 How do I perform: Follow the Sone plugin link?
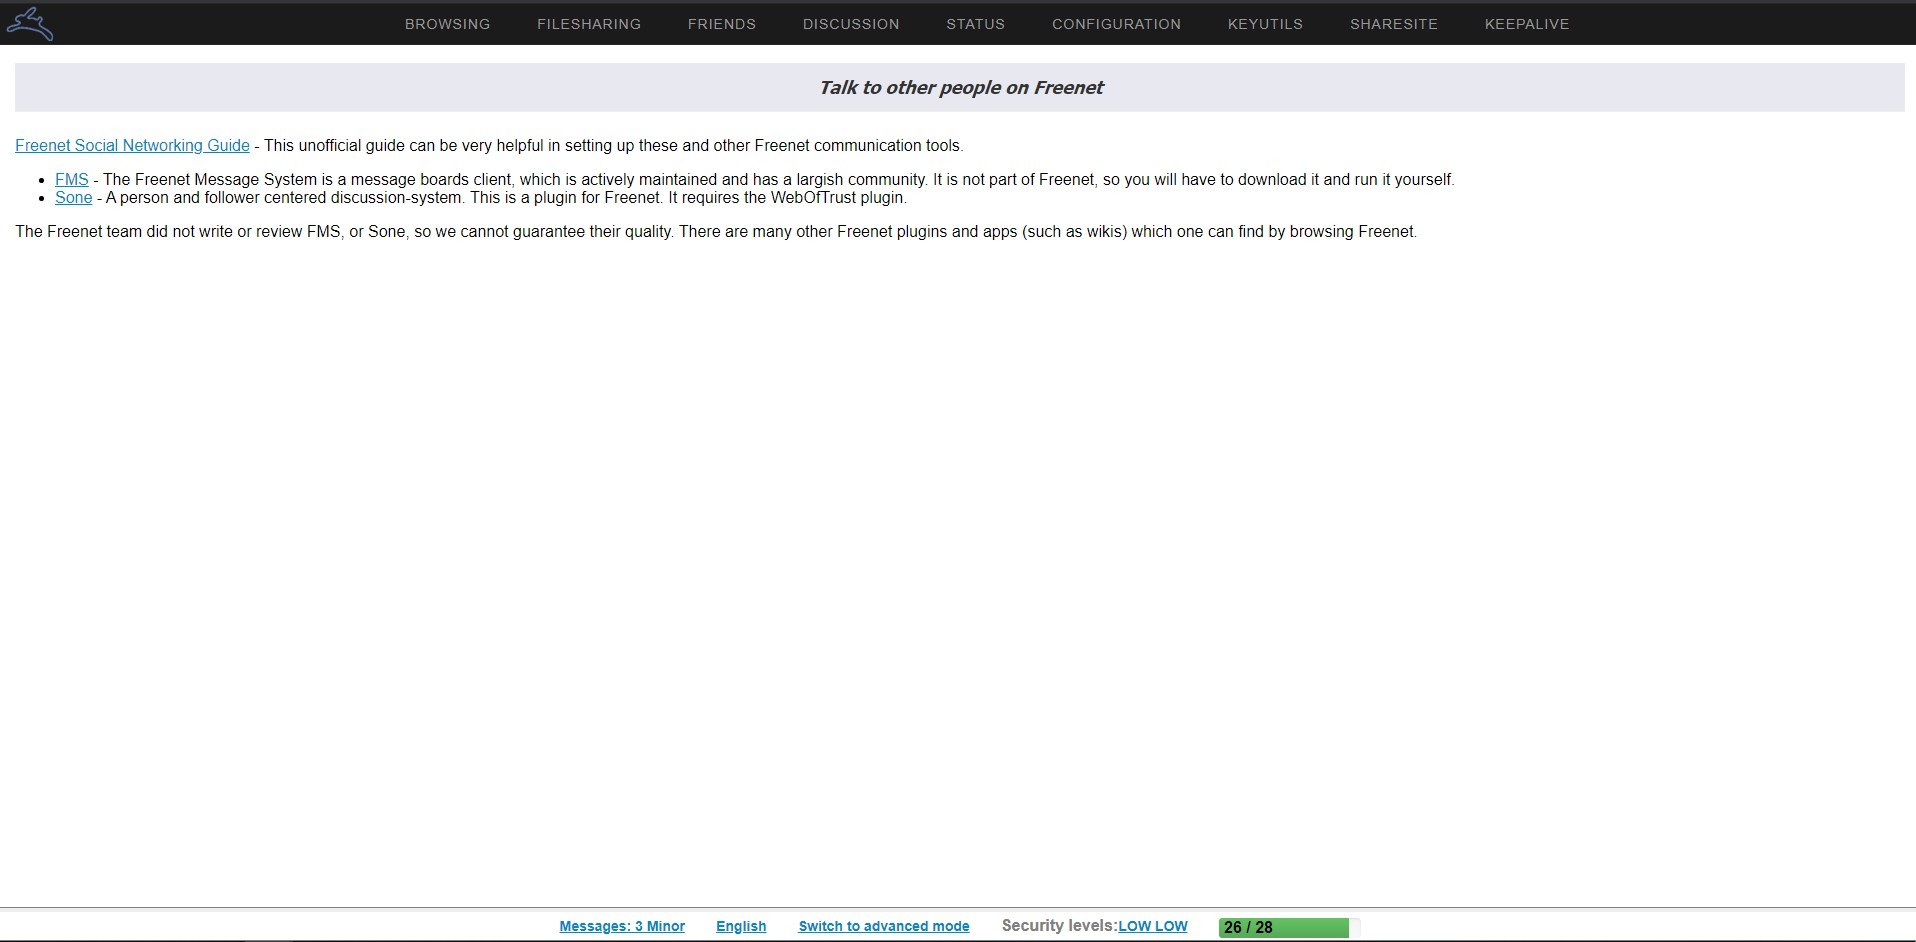pos(74,198)
